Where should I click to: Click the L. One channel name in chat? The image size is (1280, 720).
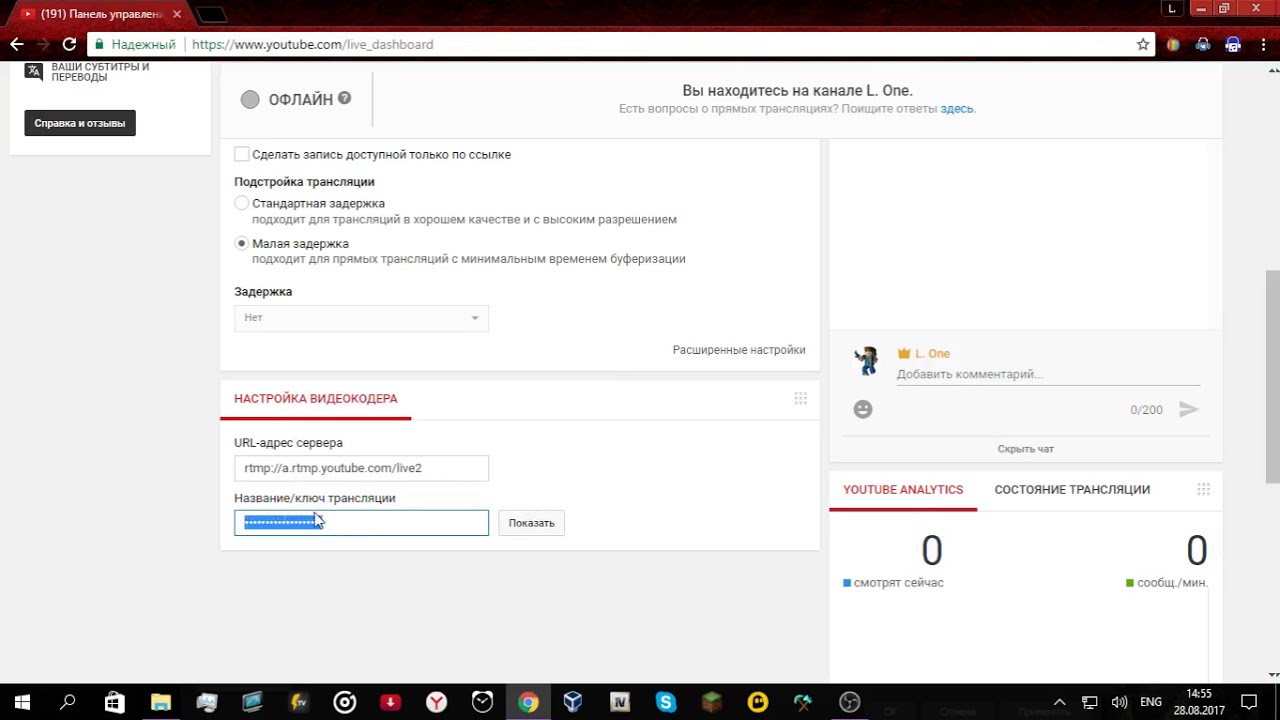tap(932, 353)
